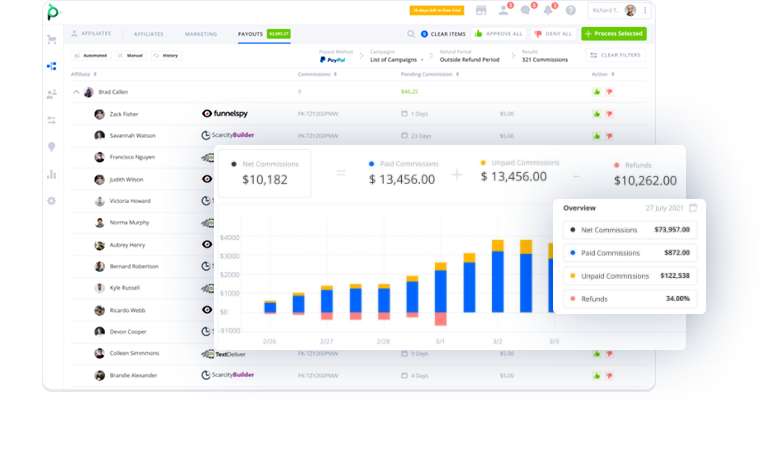Click the storefront icon in header
759x455 pixels.
(x=481, y=11)
